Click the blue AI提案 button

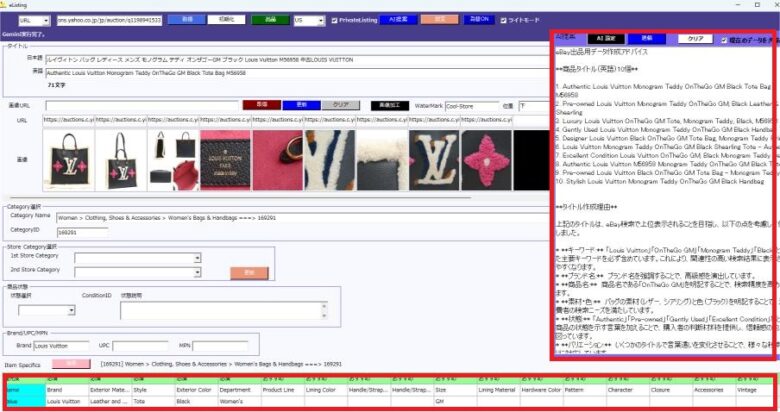(398, 19)
